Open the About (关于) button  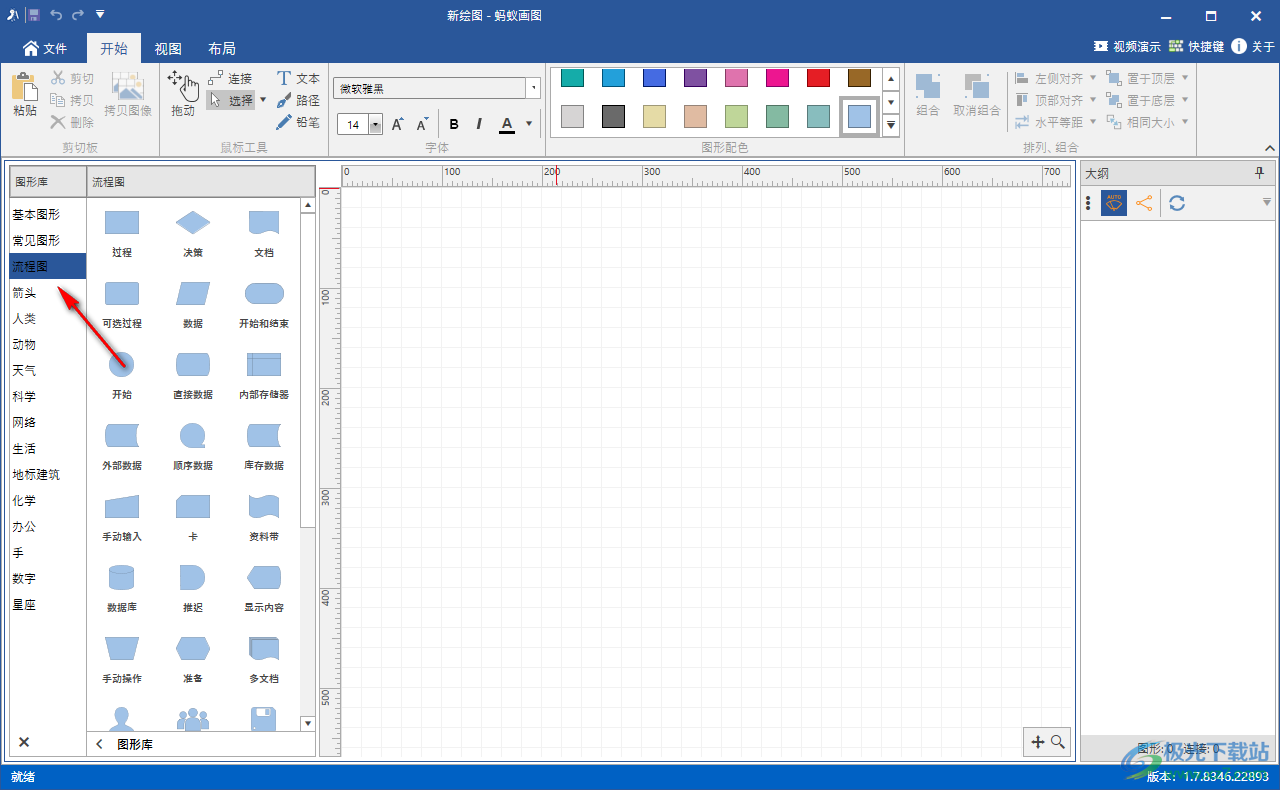[1253, 46]
